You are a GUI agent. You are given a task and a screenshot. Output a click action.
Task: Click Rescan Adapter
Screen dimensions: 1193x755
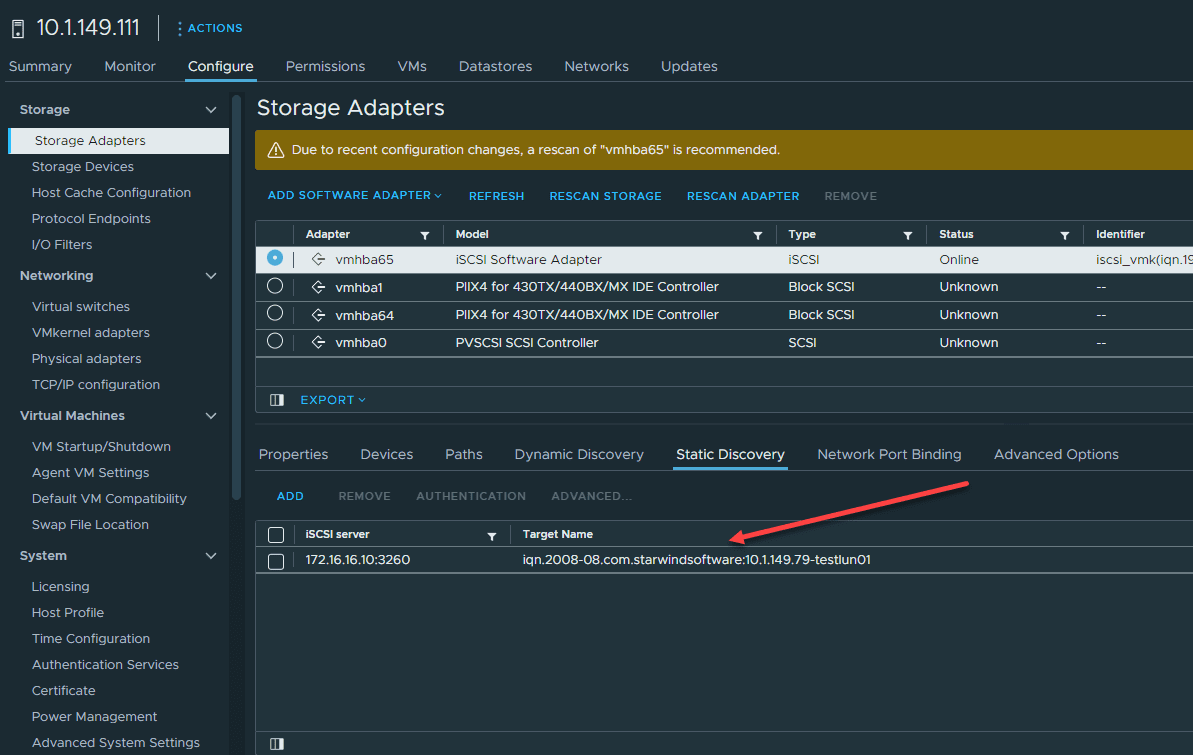click(742, 196)
